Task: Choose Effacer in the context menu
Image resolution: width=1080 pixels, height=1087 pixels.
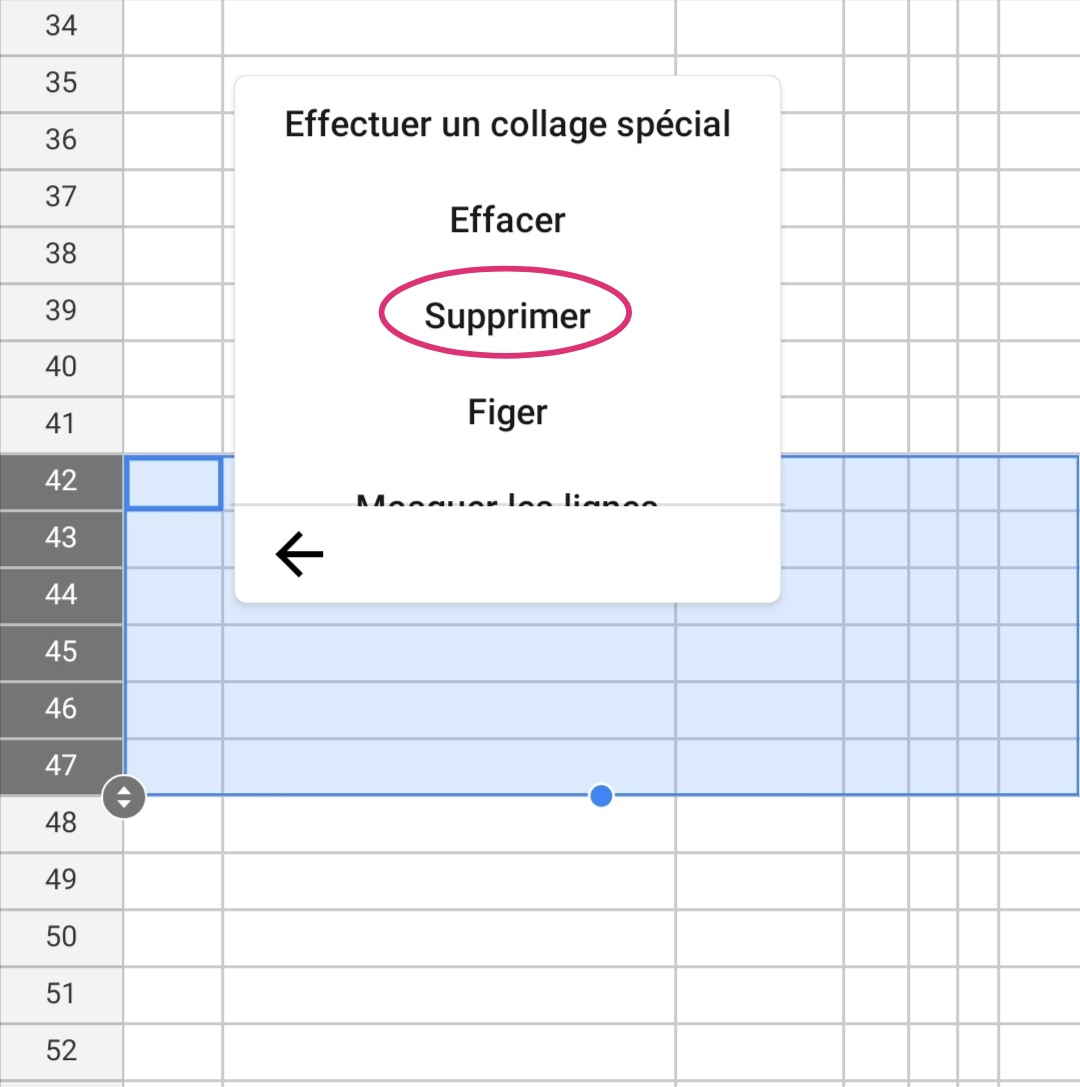Action: [507, 220]
